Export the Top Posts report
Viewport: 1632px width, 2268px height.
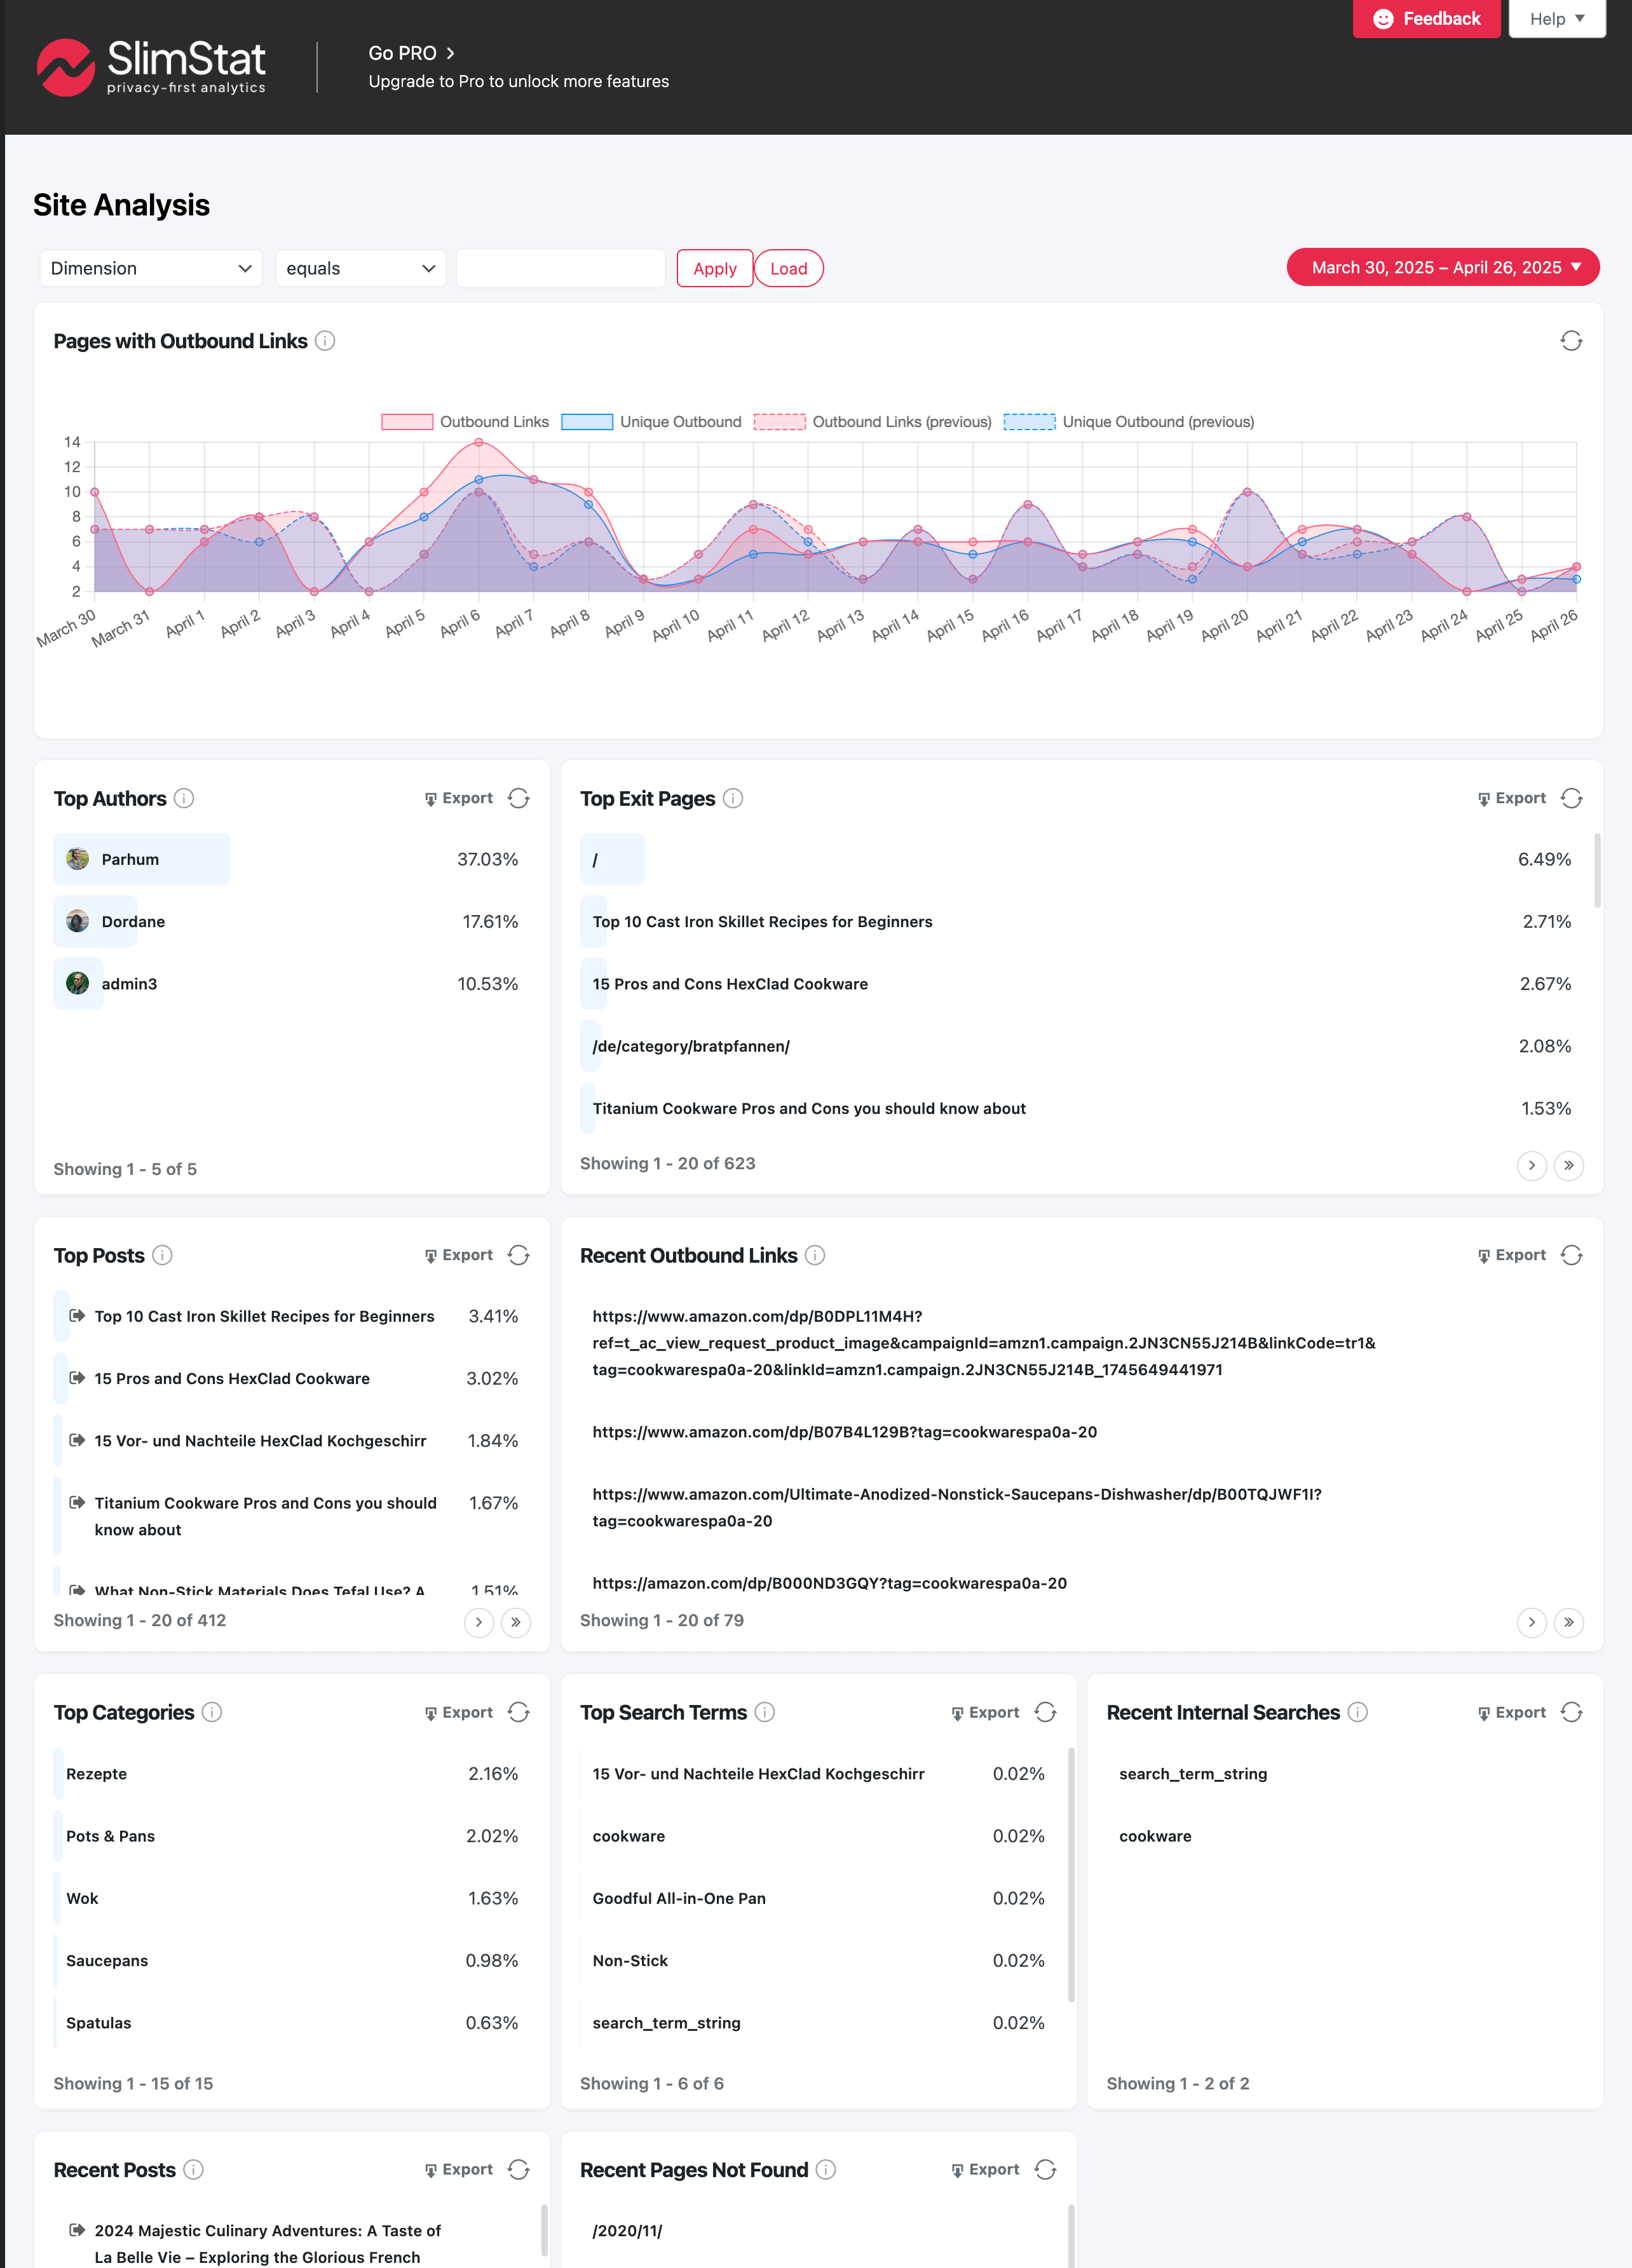pos(459,1255)
